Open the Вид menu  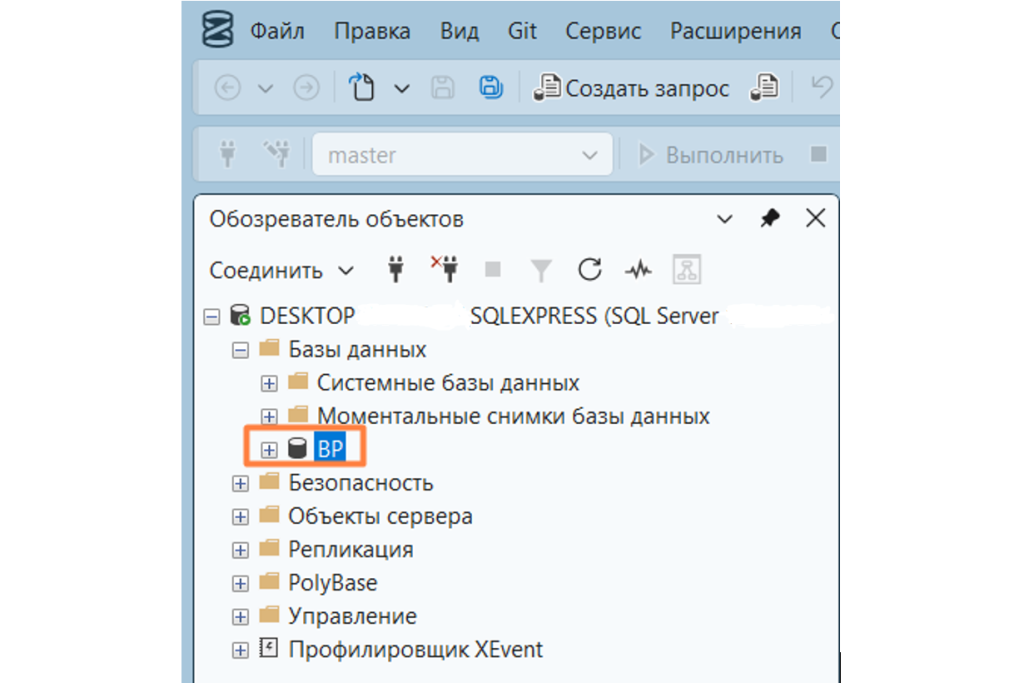pos(459,31)
